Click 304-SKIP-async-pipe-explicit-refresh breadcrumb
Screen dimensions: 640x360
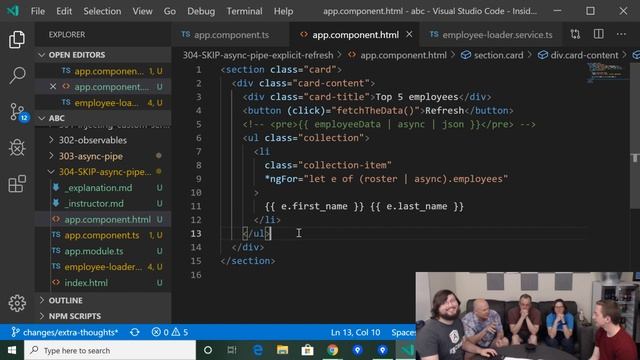click(x=258, y=55)
